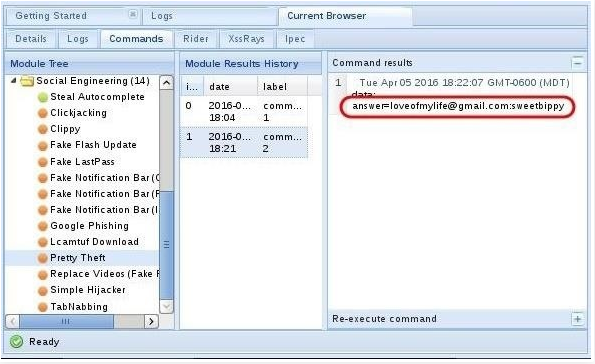Click the orange icon beside Google Phishing

click(x=43, y=226)
